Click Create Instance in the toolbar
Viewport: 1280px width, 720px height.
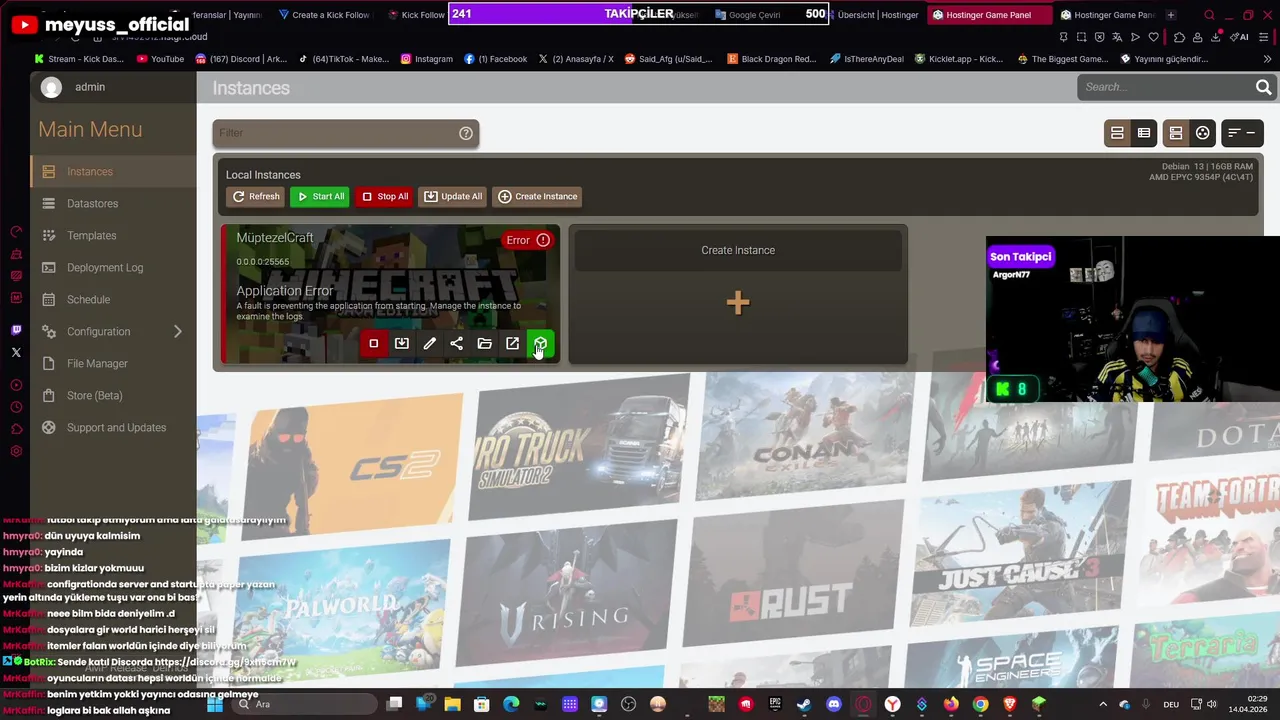(538, 197)
